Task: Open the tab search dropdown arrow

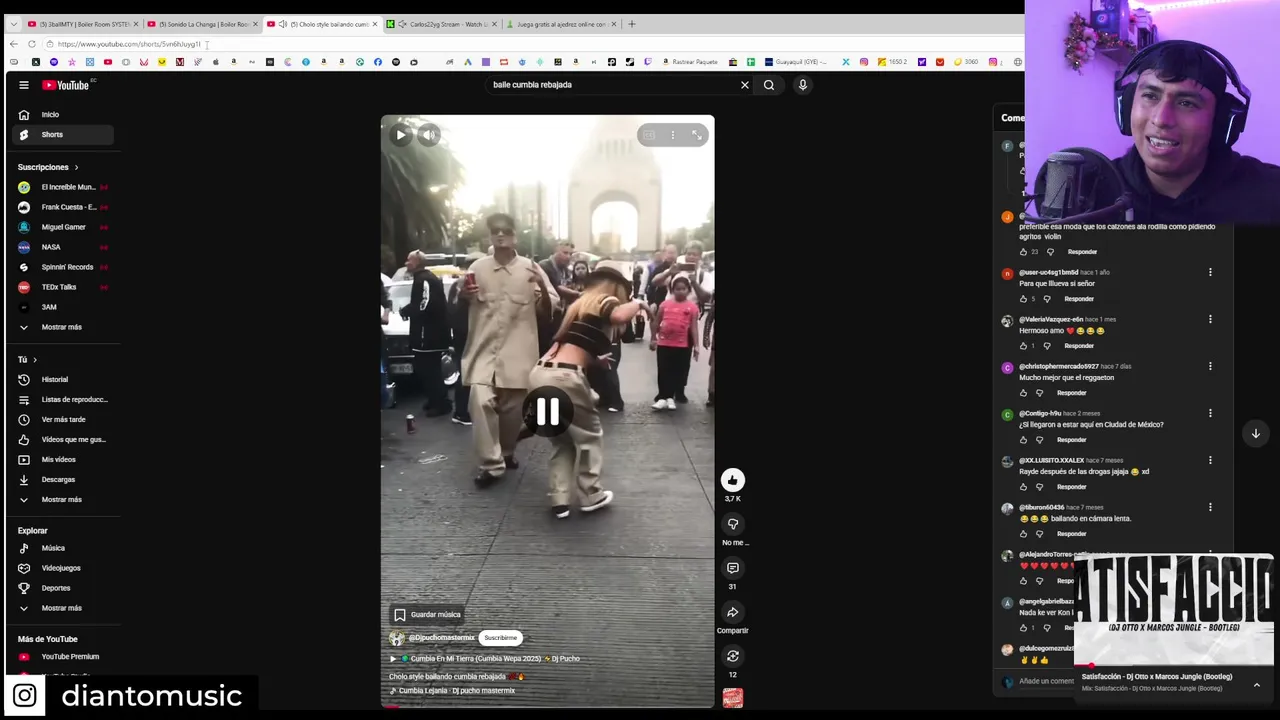Action: [13, 24]
